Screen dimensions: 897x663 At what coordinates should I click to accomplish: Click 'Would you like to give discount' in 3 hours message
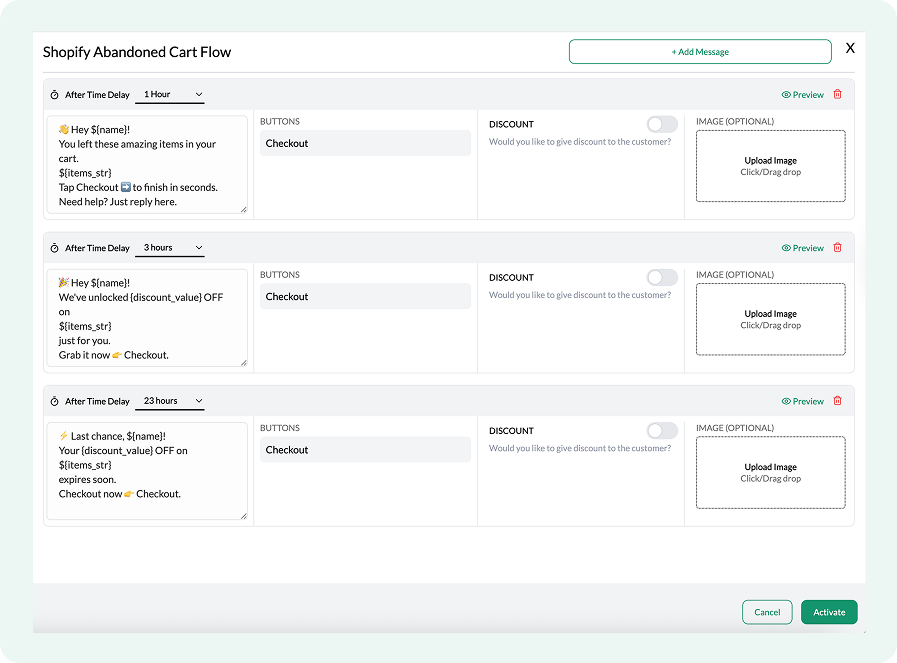[580, 295]
